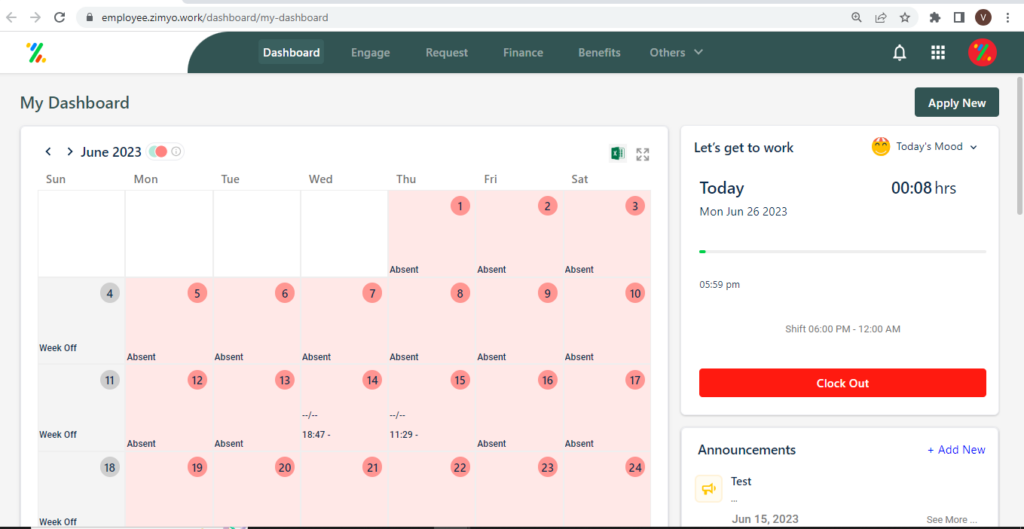Click the Test announcement megaphone icon

click(709, 489)
